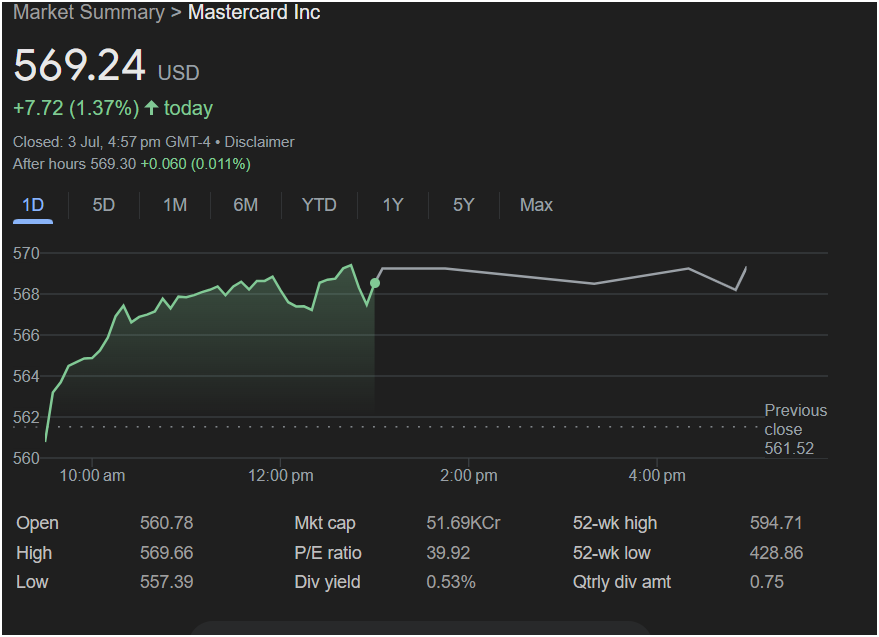The height and width of the screenshot is (637, 879).
Task: Click the 2:00 pm axis label
Action: coord(469,476)
